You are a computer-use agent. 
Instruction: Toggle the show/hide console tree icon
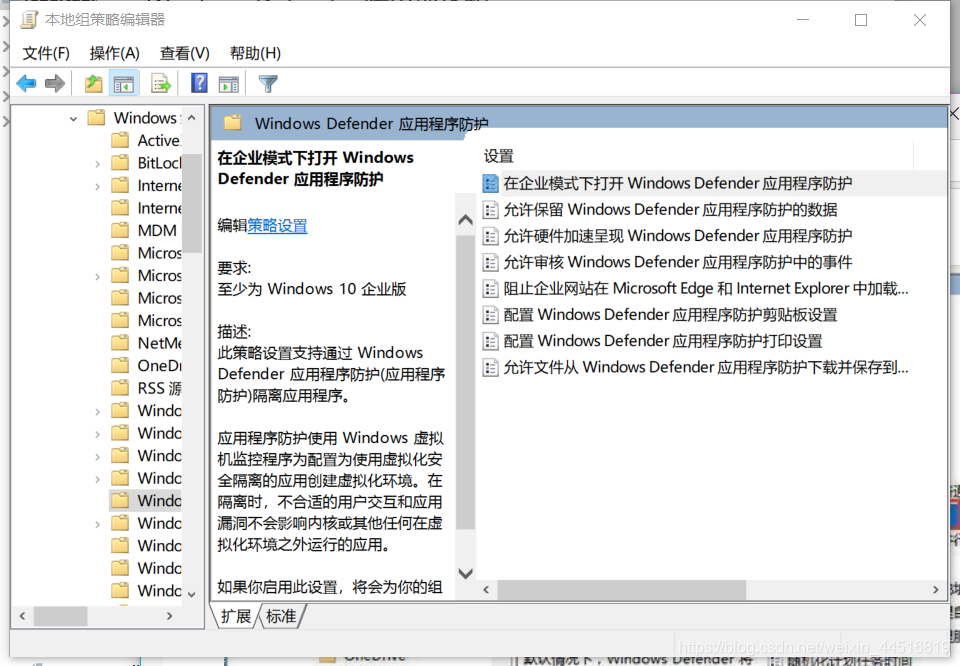pos(124,83)
